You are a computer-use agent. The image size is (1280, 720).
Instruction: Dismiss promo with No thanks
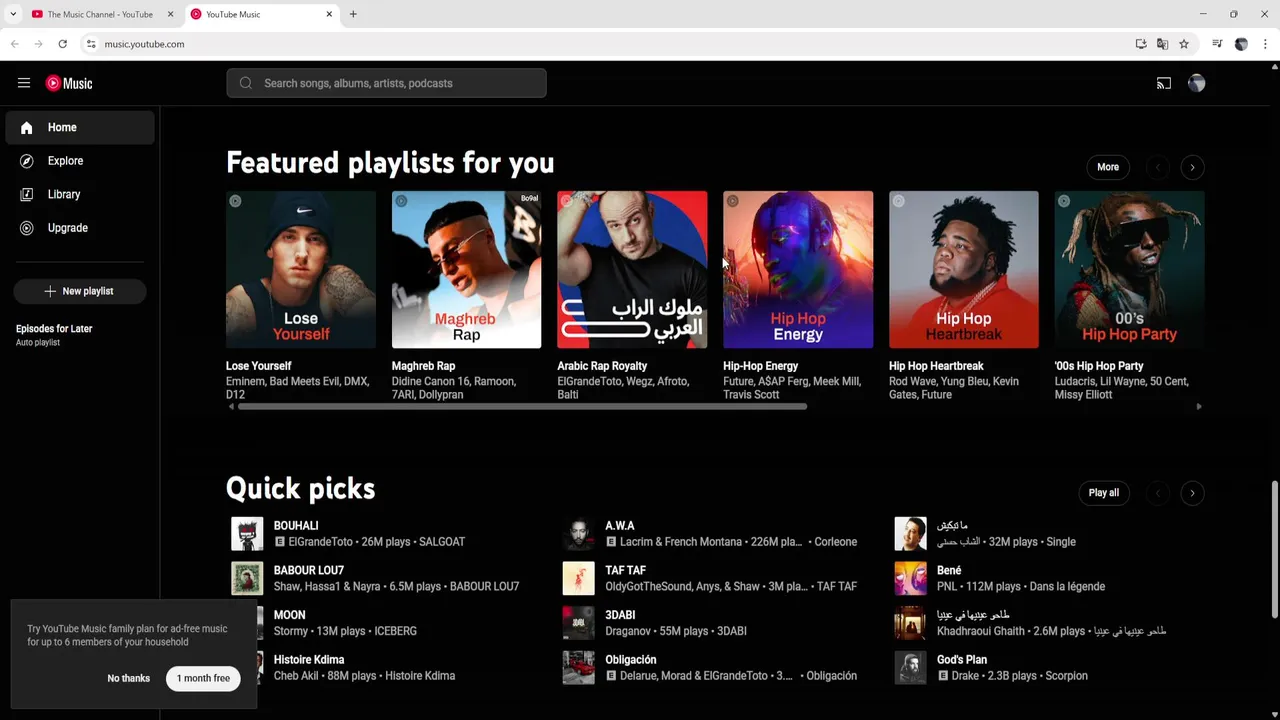(x=129, y=679)
